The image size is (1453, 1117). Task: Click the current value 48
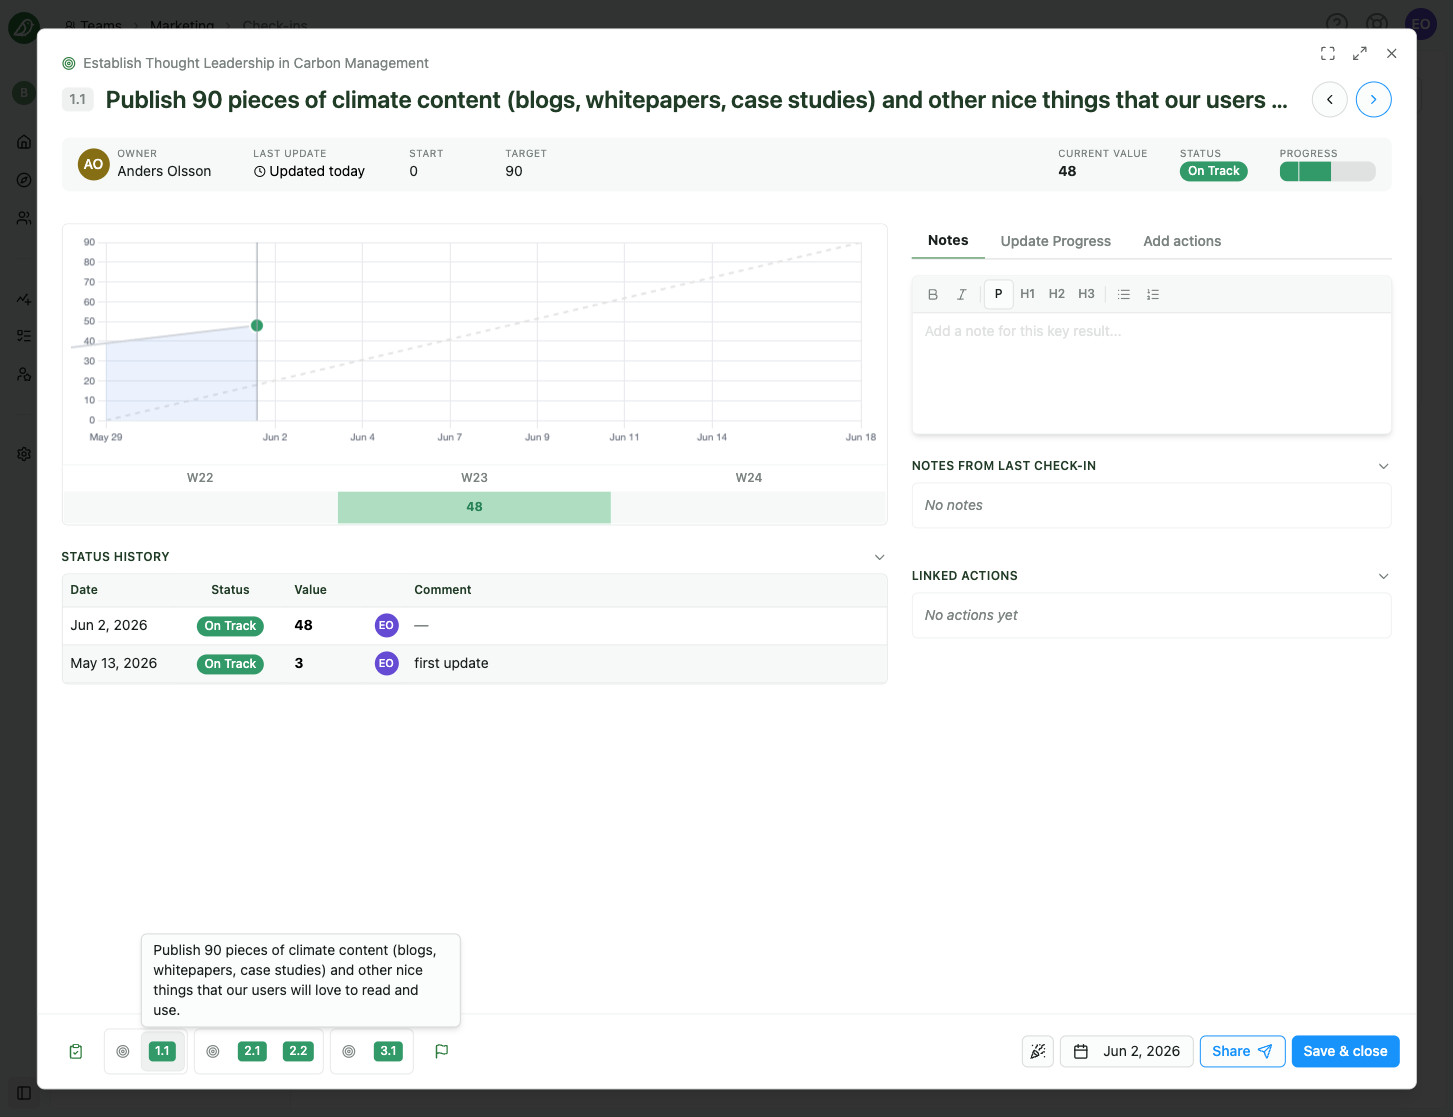click(x=1067, y=171)
